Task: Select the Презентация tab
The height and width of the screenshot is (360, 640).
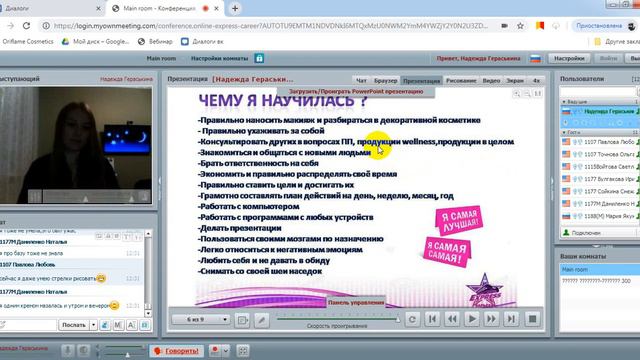Action: pos(422,80)
